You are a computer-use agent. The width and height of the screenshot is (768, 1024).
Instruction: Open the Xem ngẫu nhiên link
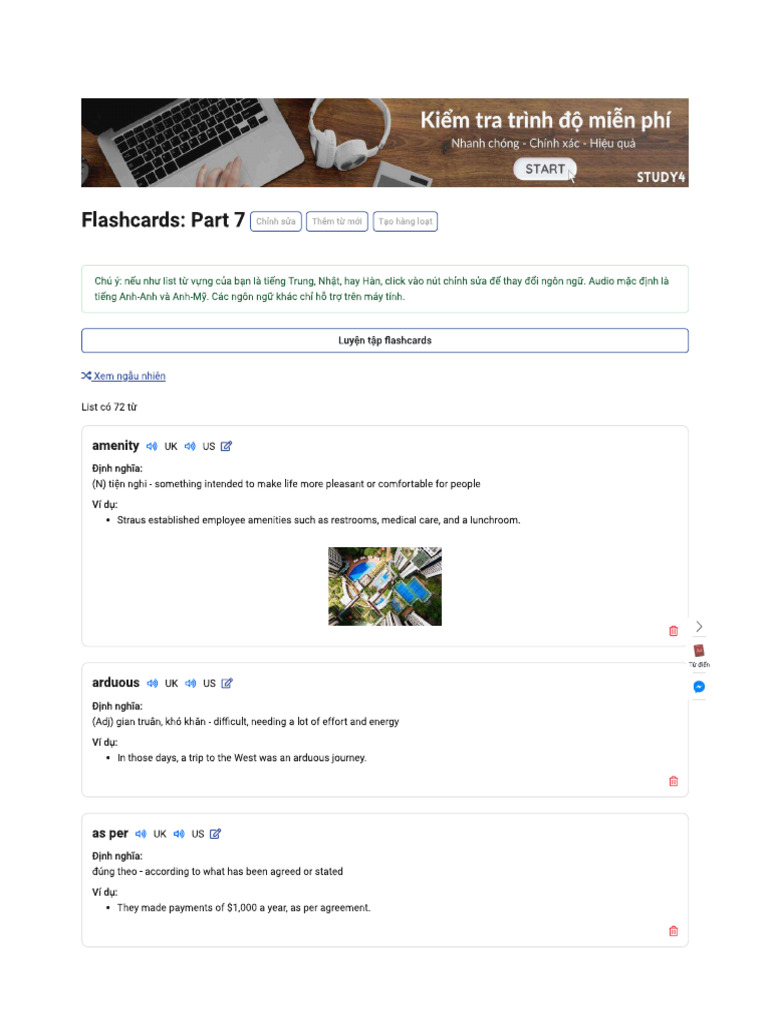(123, 376)
